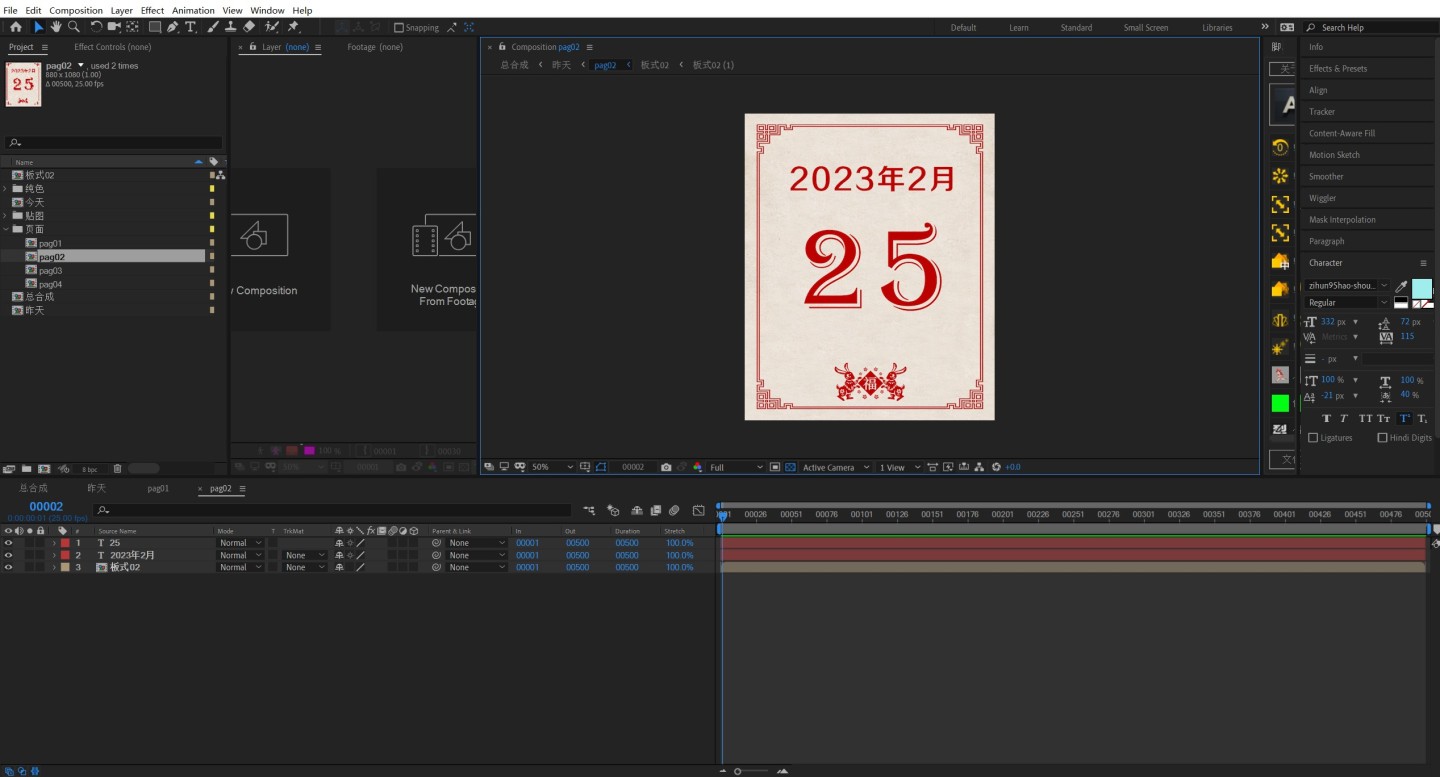Expand the 纯色 folder in Project
This screenshot has height=777, width=1440.
[x=5, y=189]
